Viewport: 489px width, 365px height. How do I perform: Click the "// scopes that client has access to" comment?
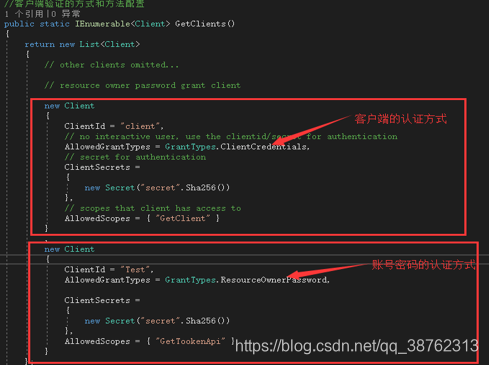pos(153,208)
